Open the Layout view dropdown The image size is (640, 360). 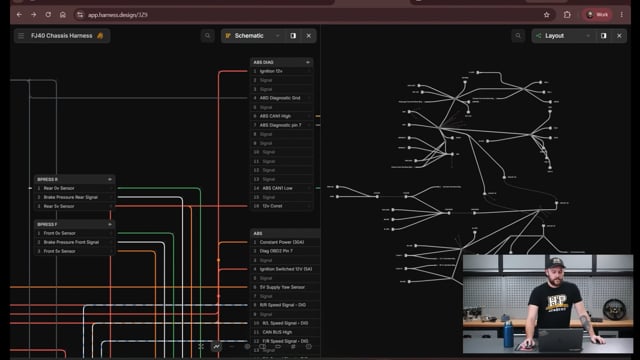pyautogui.click(x=588, y=36)
